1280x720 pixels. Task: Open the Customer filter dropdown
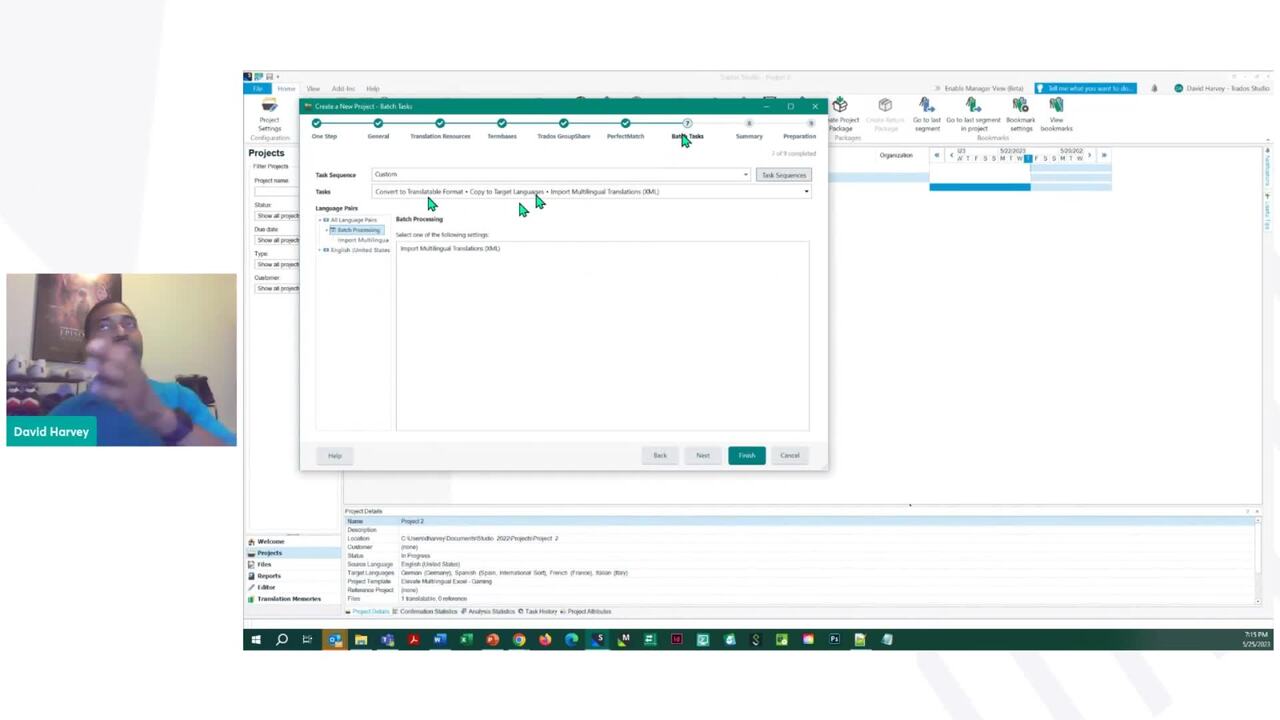point(277,288)
